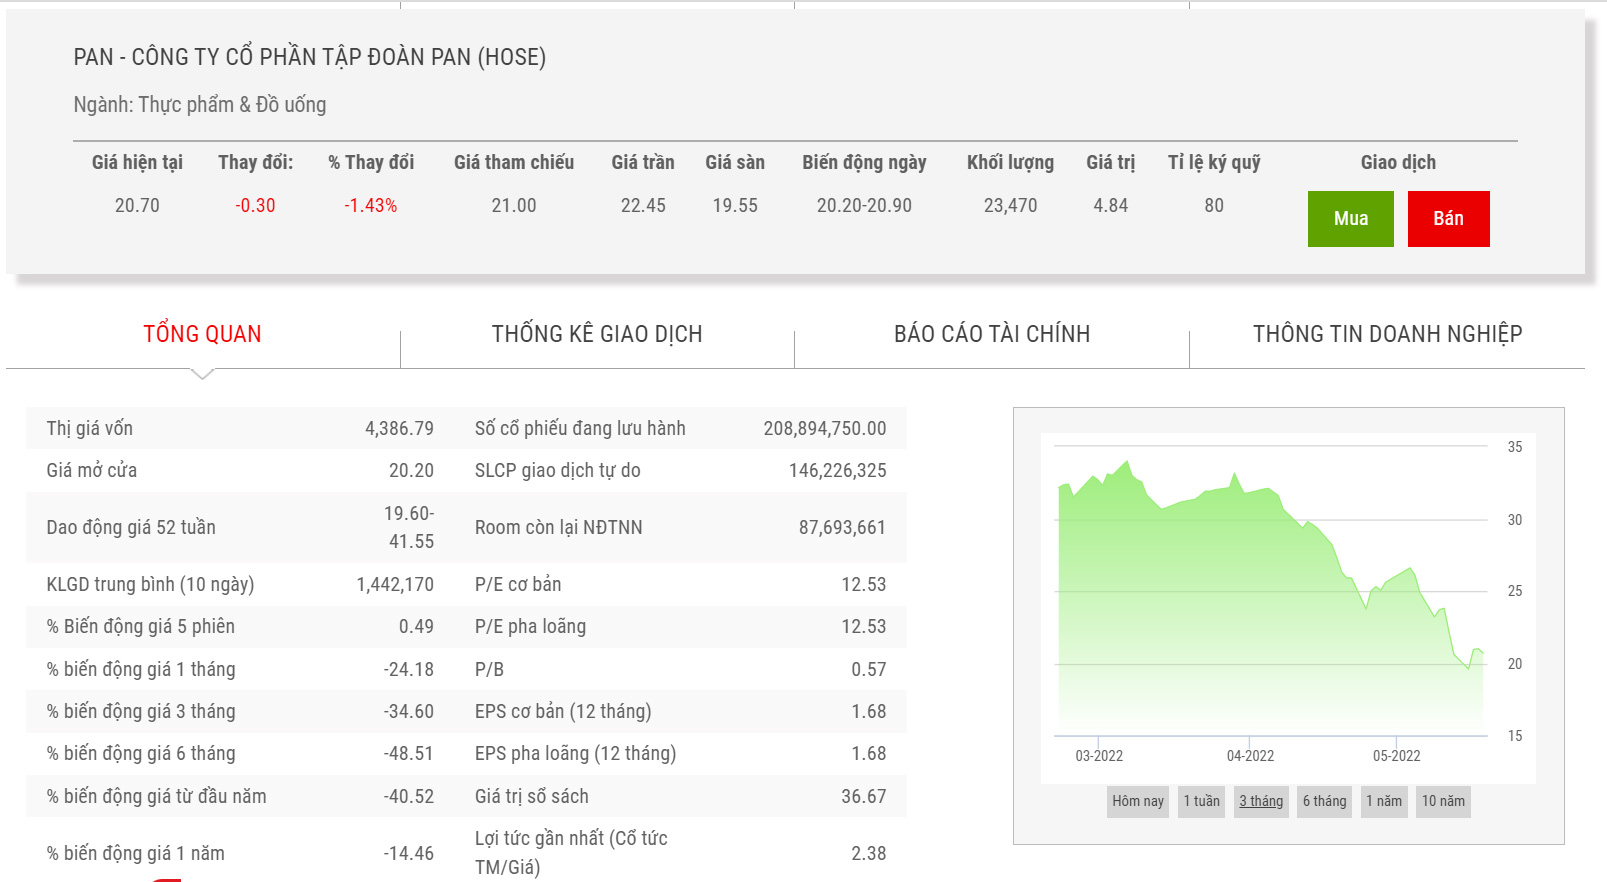Viewport: 1607px width, 882px height.
Task: Select the Hôm nay chart range
Action: pos(1138,801)
